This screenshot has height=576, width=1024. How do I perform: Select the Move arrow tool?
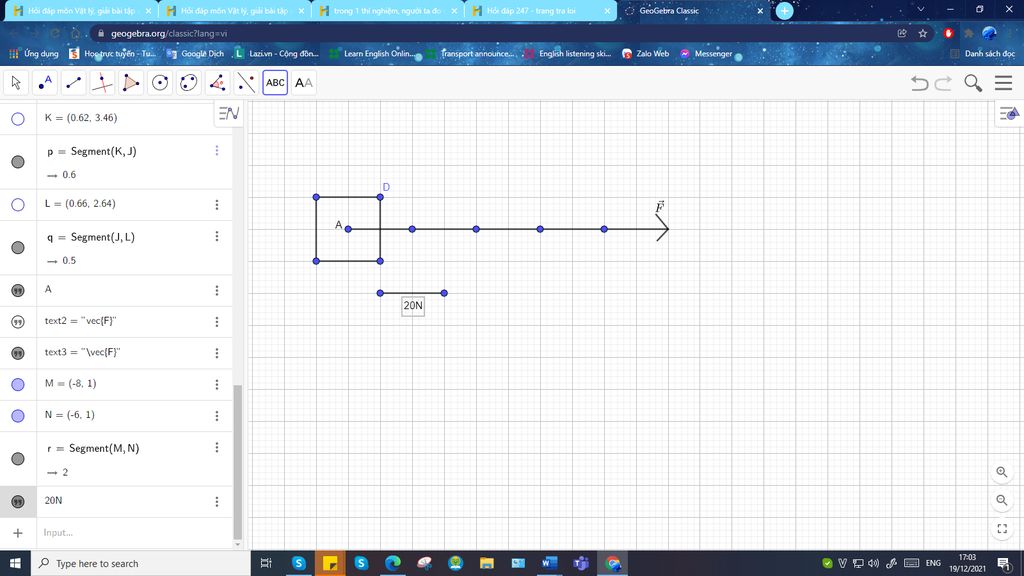click(x=16, y=83)
